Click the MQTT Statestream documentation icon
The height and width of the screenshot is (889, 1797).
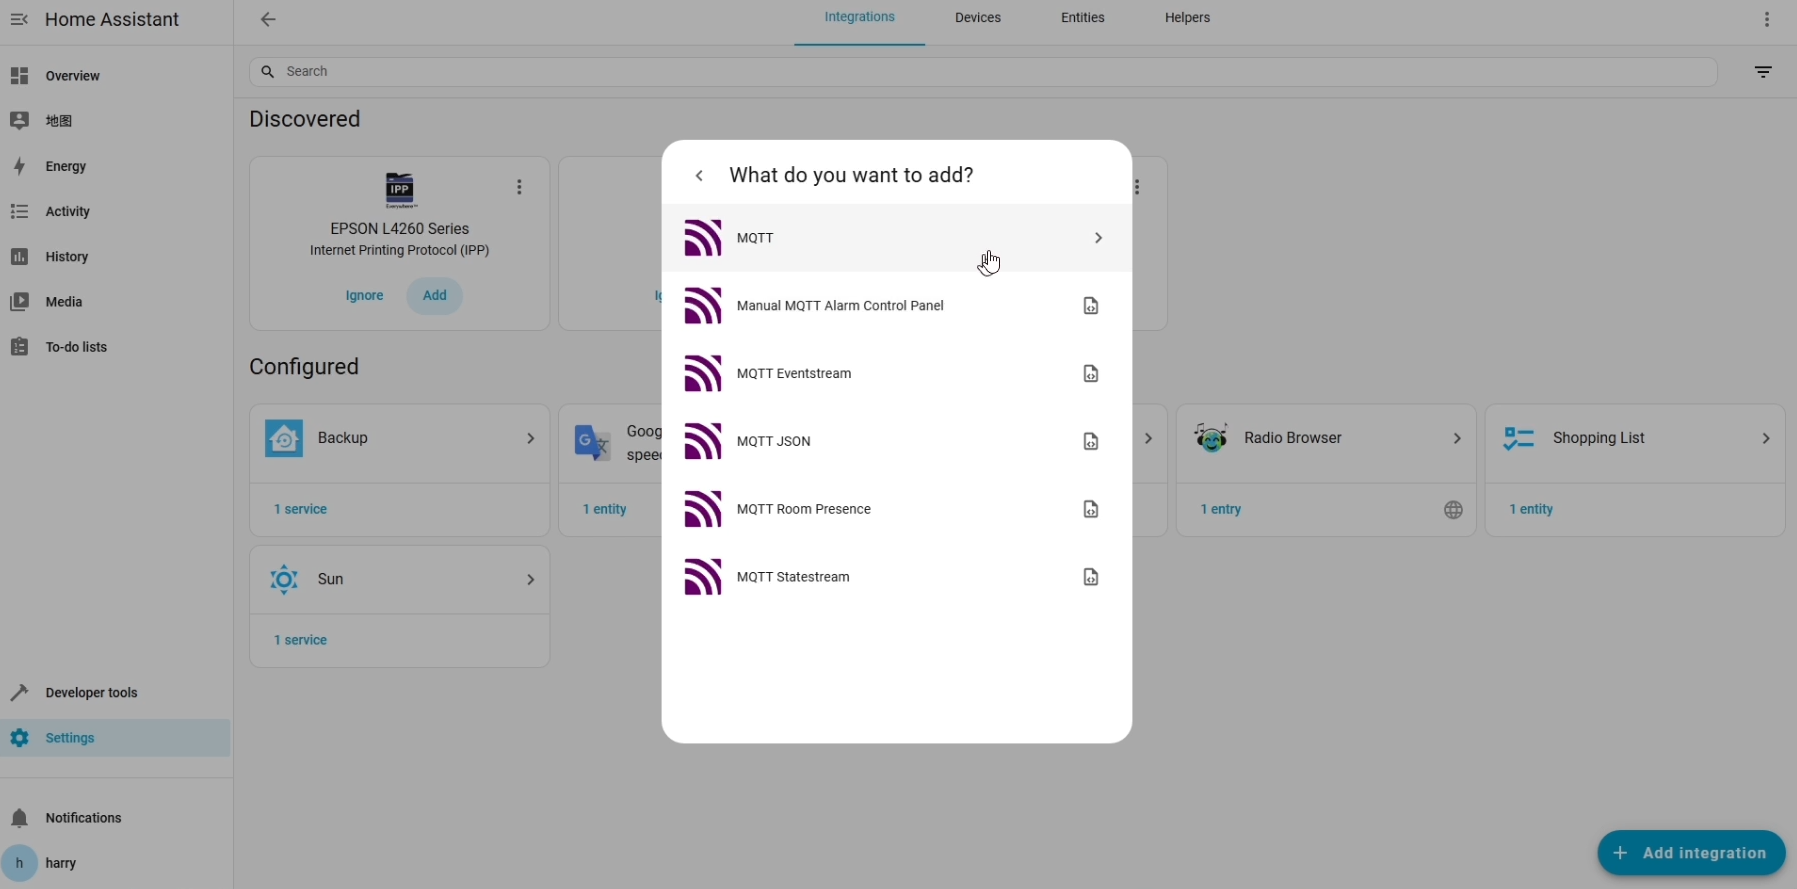1090,577
